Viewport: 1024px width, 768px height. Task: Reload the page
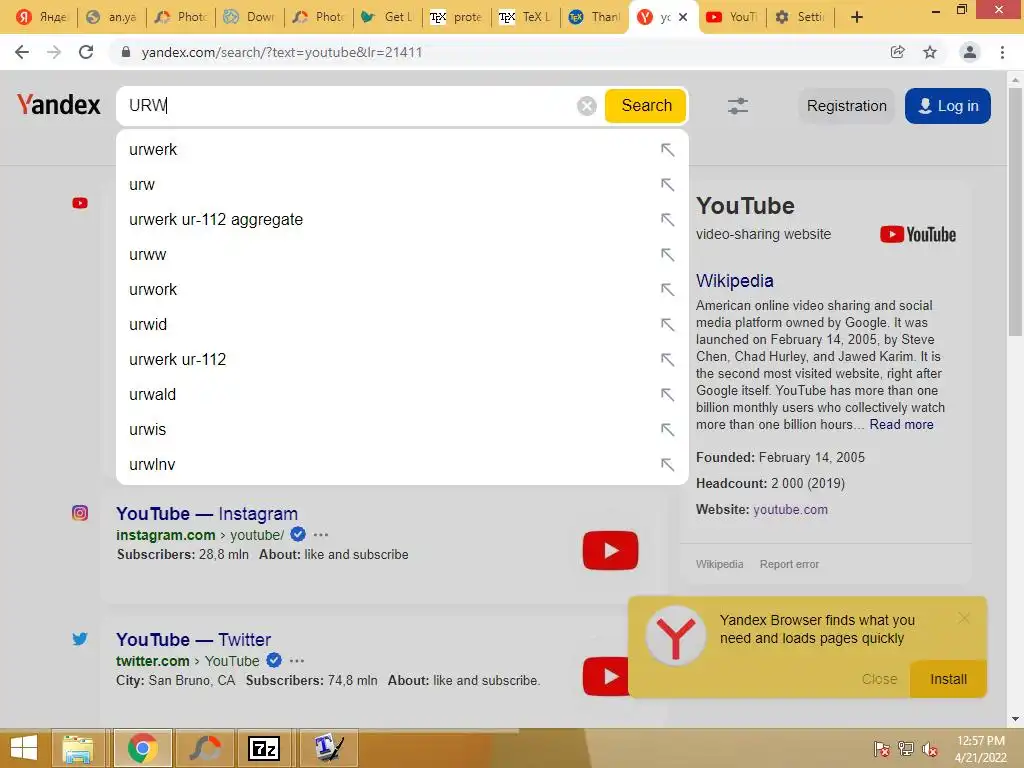pyautogui.click(x=86, y=52)
